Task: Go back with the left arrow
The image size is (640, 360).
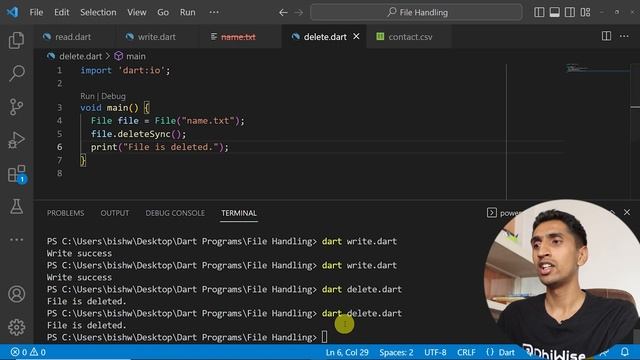Action: (x=283, y=13)
